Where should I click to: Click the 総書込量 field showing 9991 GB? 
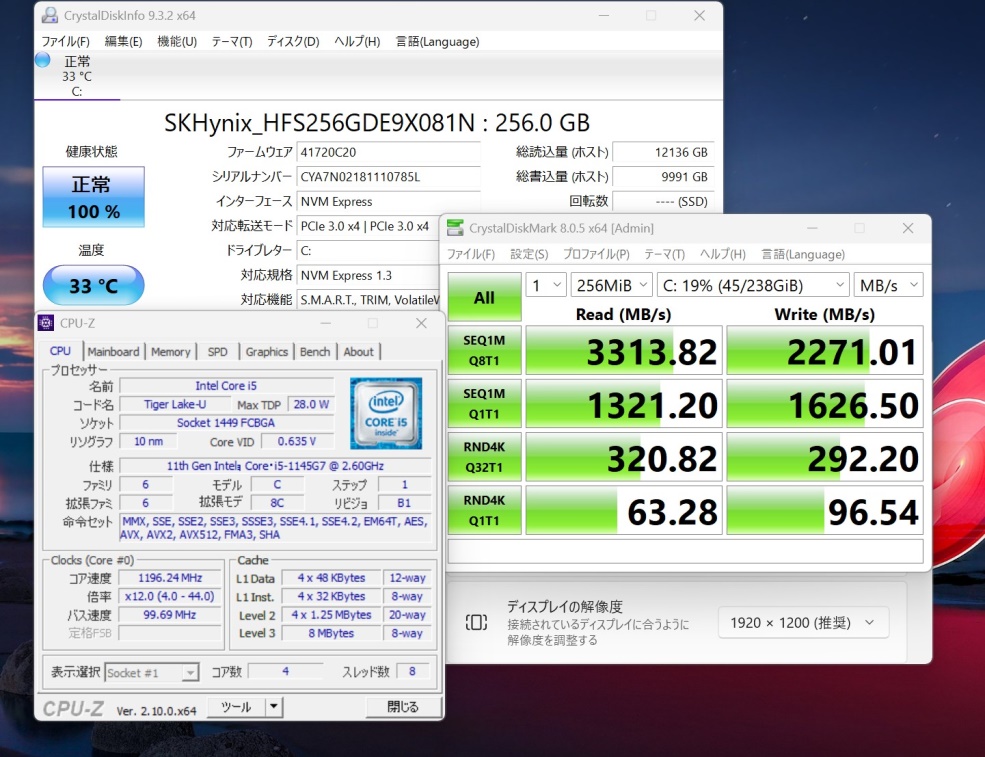(x=663, y=177)
